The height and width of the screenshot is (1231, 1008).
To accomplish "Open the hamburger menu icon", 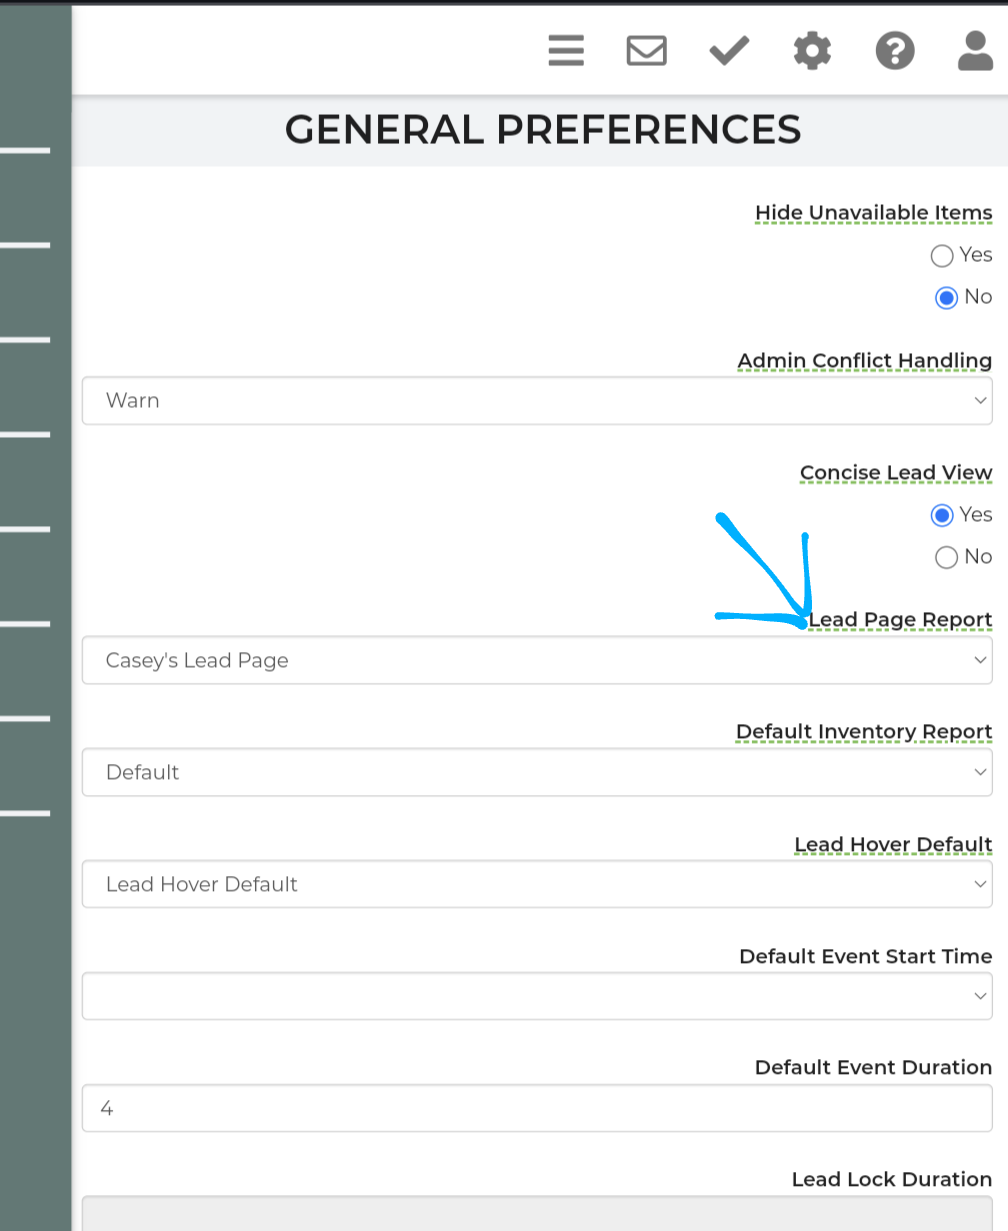I will click(566, 50).
